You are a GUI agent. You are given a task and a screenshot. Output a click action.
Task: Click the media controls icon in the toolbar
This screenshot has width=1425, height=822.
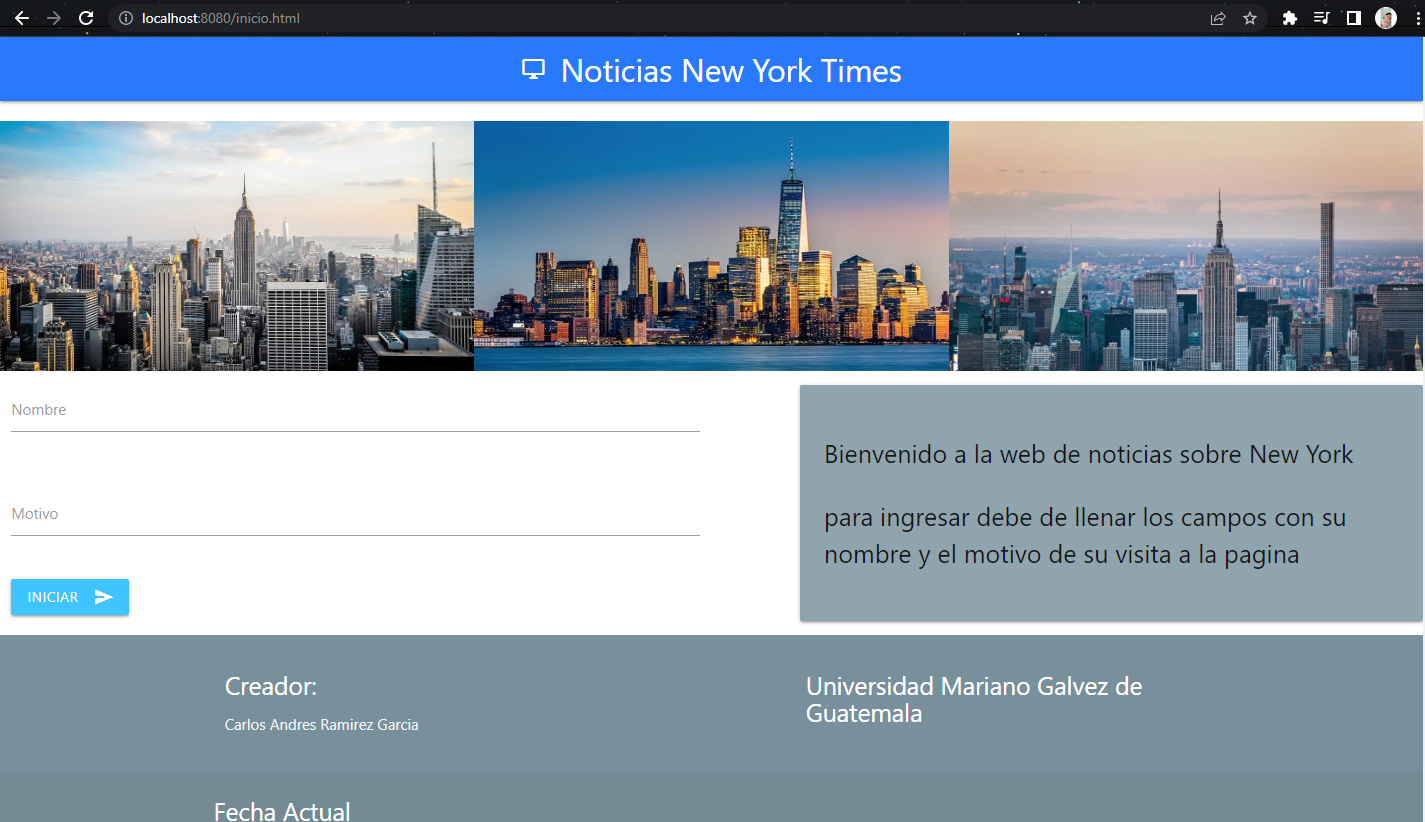[x=1321, y=17]
